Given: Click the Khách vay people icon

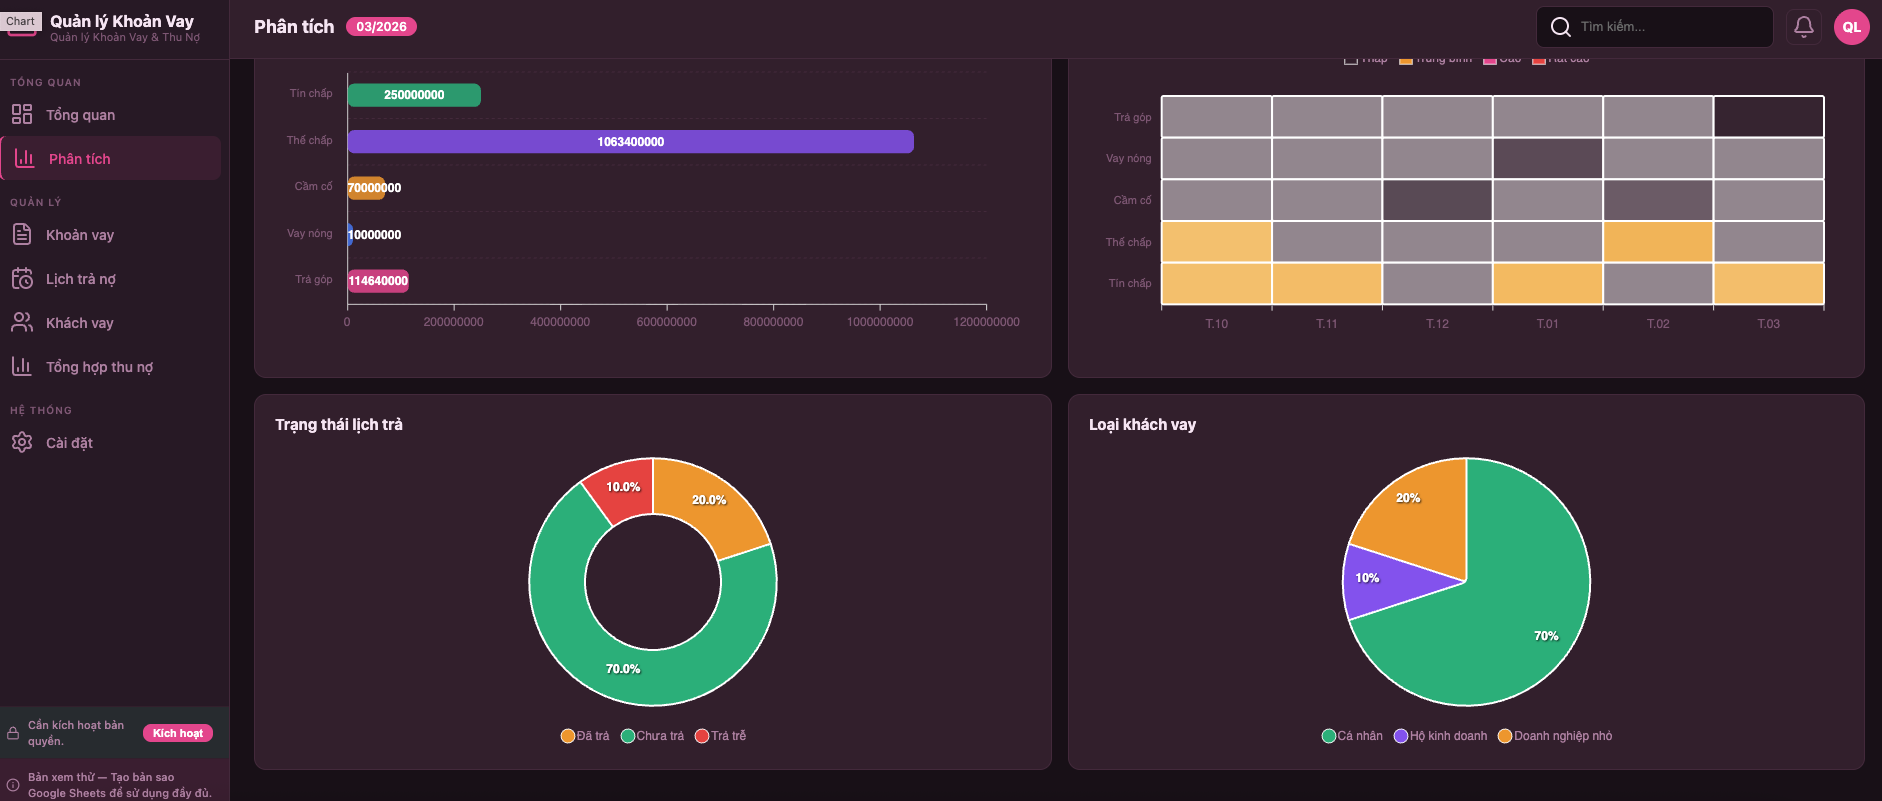Looking at the screenshot, I should pos(22,322).
